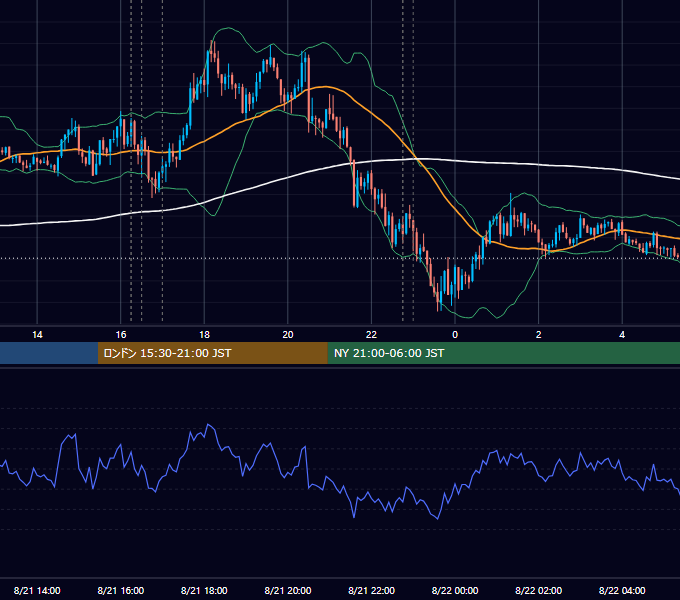This screenshot has height=600, width=680.
Task: Click the '8/22 00:00' date label
Action: coord(455,590)
